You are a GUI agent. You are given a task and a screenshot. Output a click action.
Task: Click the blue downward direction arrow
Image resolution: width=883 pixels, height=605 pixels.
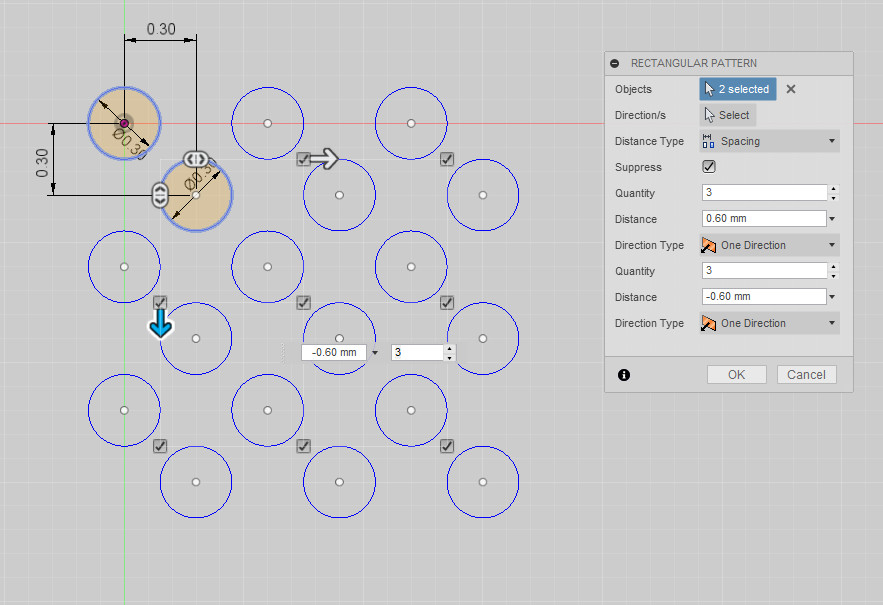coord(160,324)
